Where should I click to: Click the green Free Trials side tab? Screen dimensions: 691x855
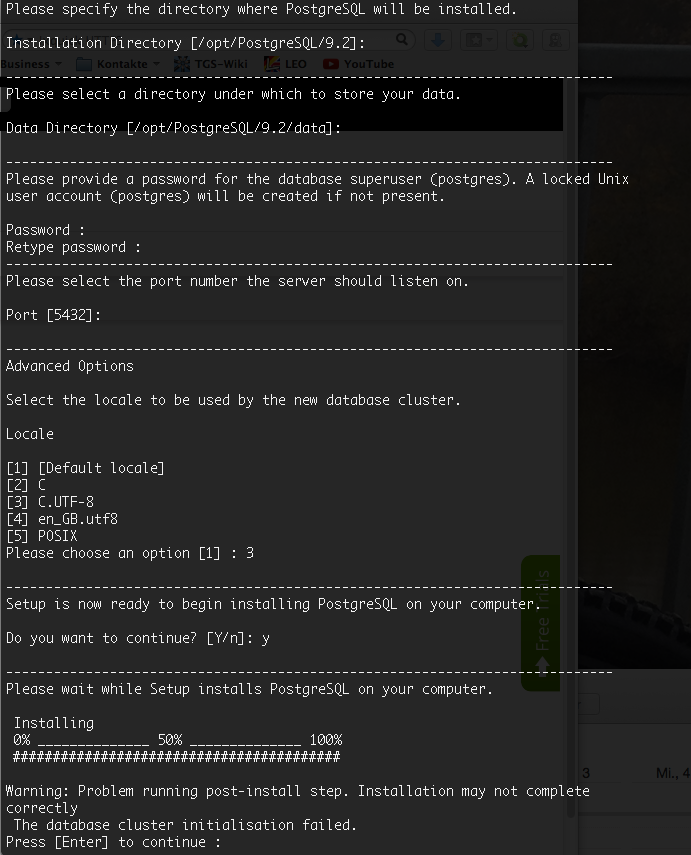540,623
